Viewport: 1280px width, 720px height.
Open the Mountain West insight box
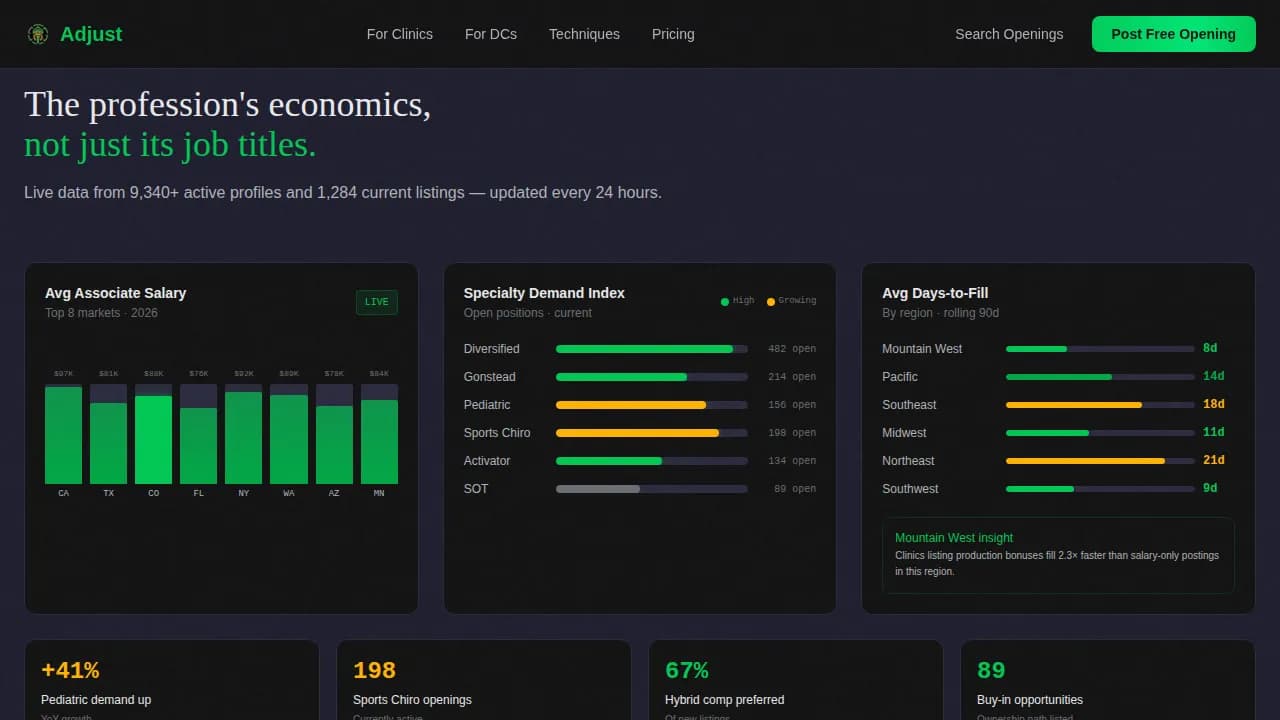[1057, 555]
